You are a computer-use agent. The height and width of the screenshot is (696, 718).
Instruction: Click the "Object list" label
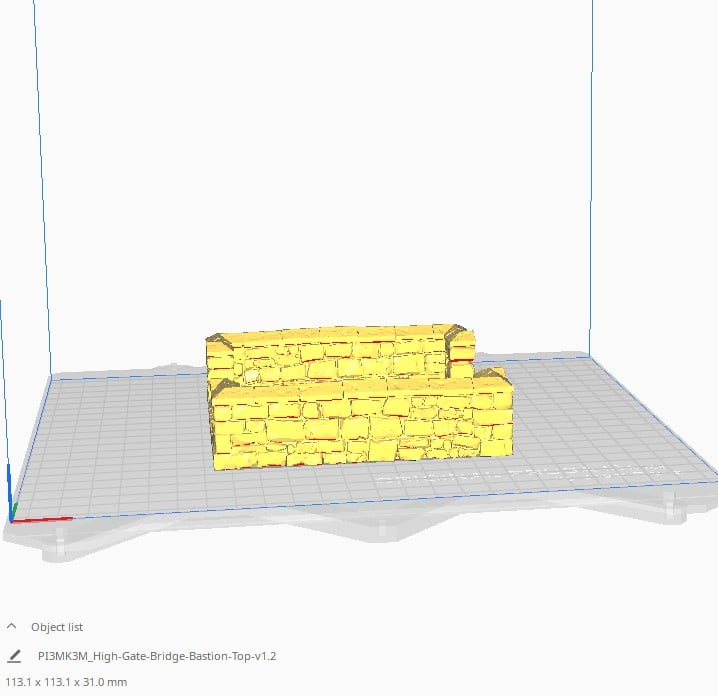coord(57,627)
